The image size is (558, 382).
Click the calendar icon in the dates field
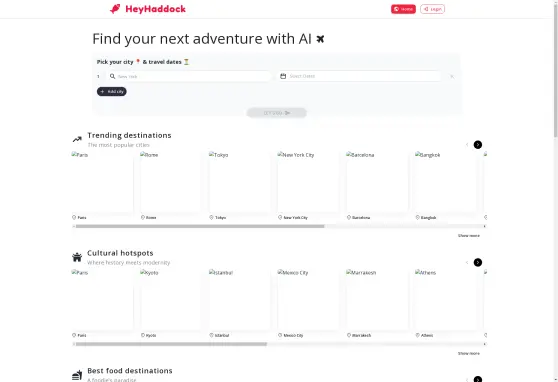tap(283, 76)
